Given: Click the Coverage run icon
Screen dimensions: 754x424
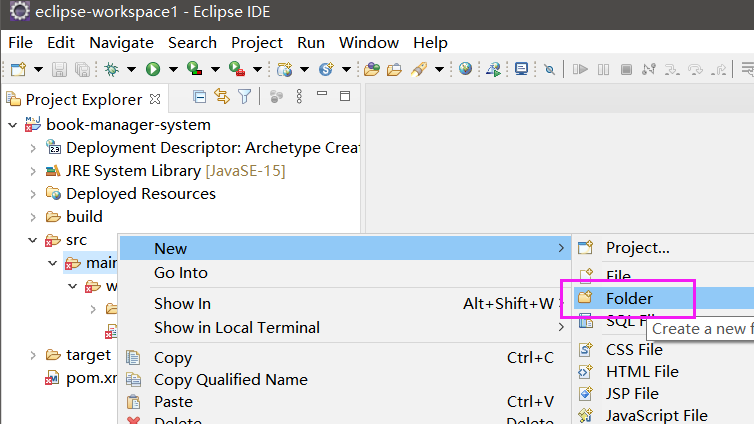Looking at the screenshot, I should 195,69.
